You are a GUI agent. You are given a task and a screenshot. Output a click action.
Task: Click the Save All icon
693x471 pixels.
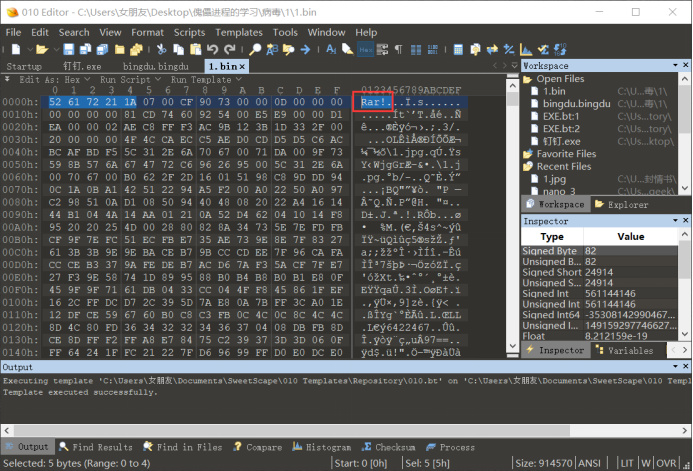(103, 49)
